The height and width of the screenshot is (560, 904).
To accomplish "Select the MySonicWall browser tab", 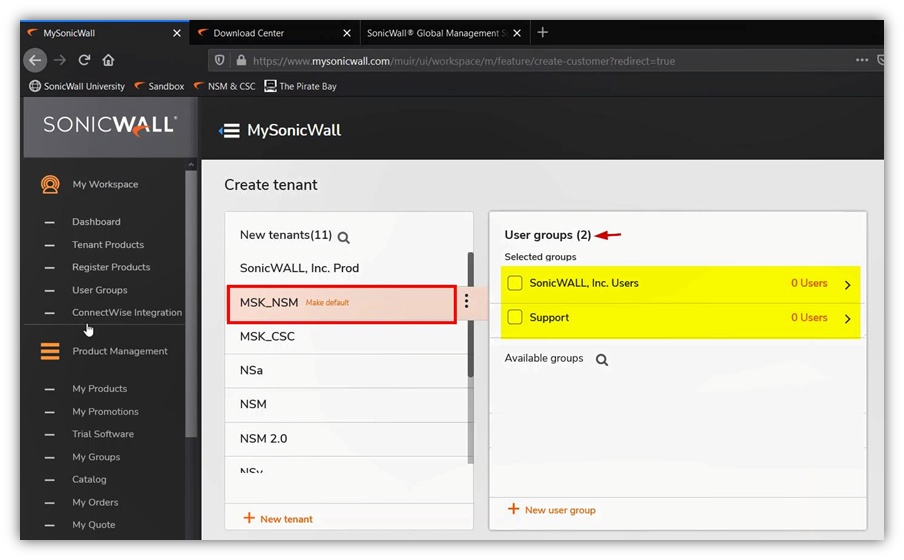I will tap(105, 33).
